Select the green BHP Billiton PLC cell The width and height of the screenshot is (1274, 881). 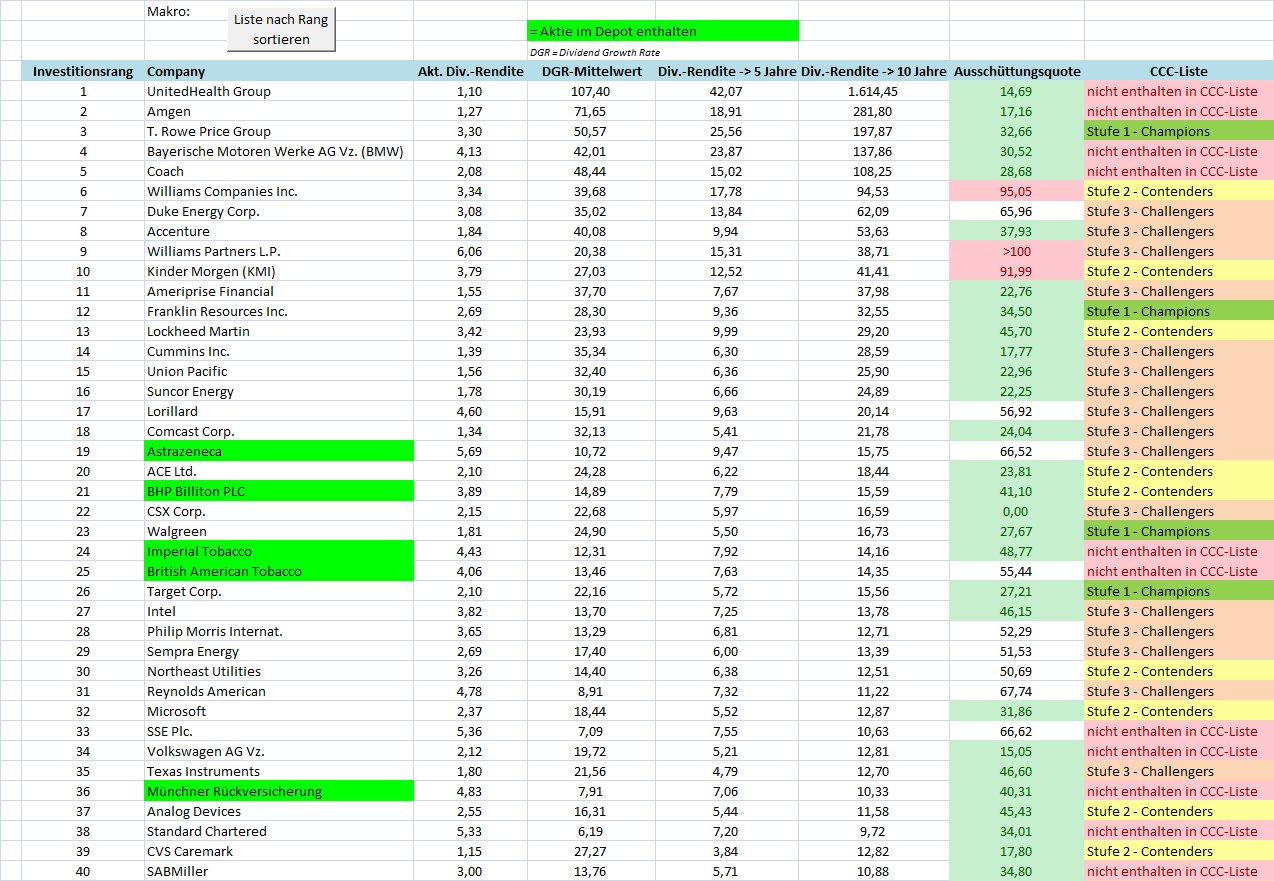279,491
